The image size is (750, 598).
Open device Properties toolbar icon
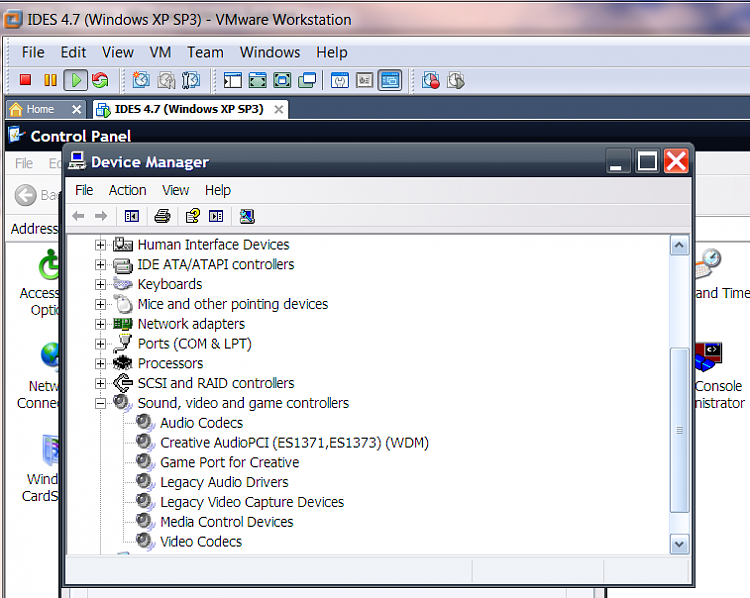pos(193,216)
